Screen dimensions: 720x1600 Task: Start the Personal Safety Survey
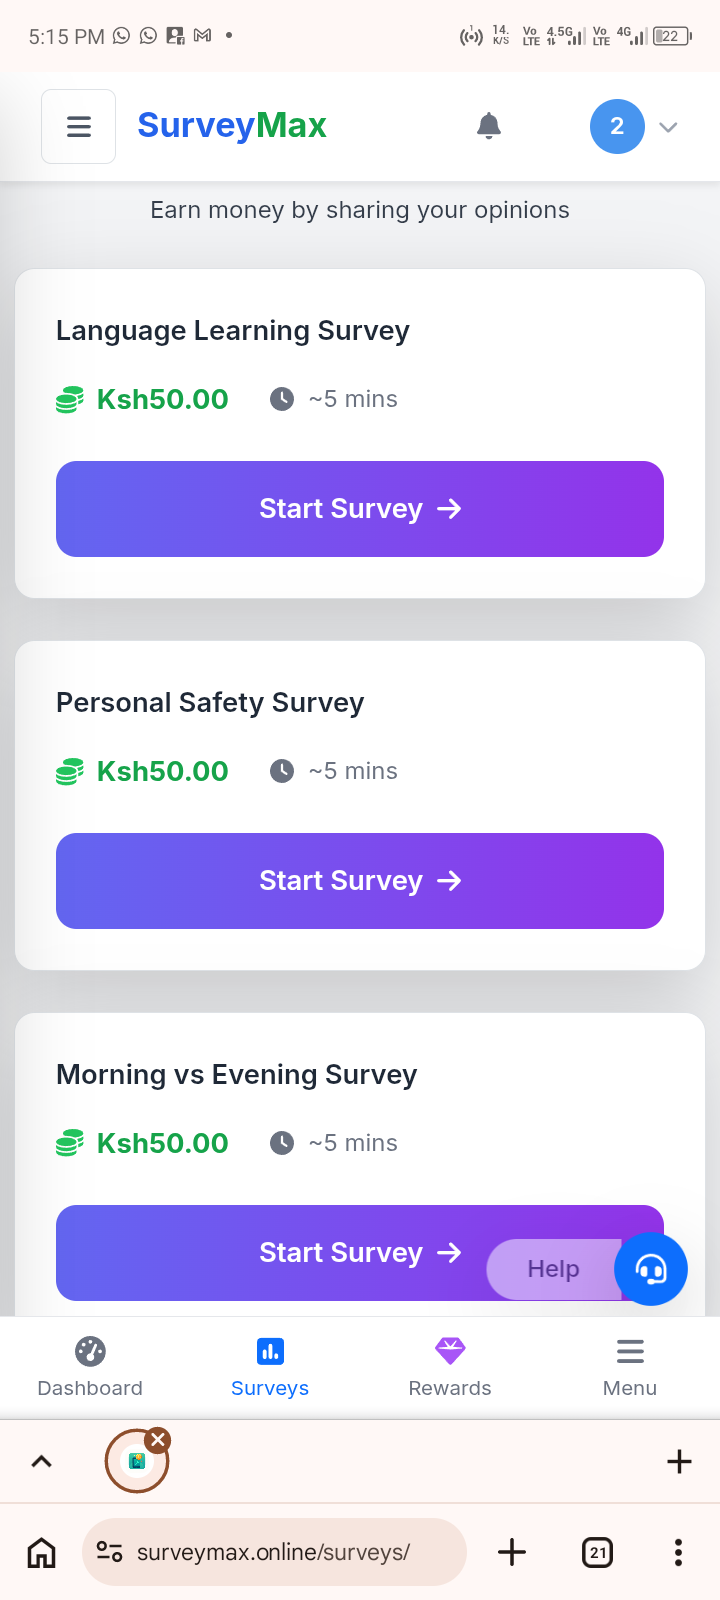click(x=360, y=881)
